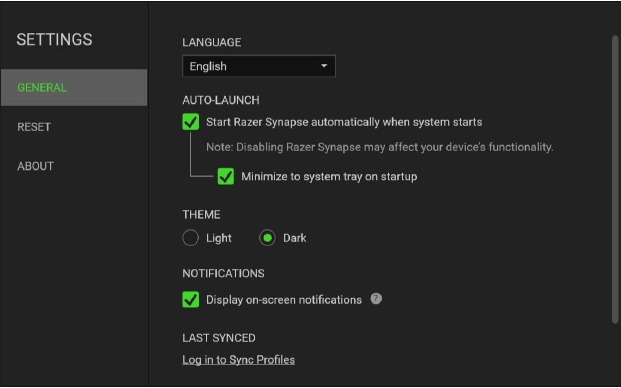Click the THEME section heading

(201, 215)
